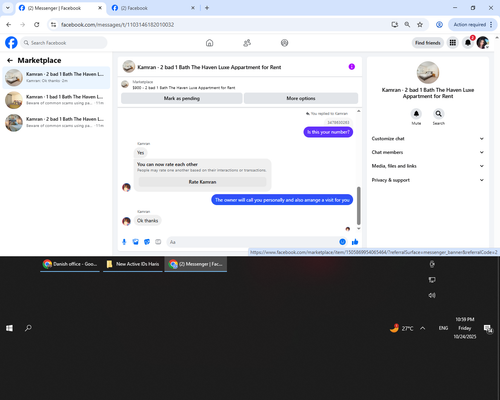Open notifications bell icon
The height and width of the screenshot is (400, 500).
(468, 43)
